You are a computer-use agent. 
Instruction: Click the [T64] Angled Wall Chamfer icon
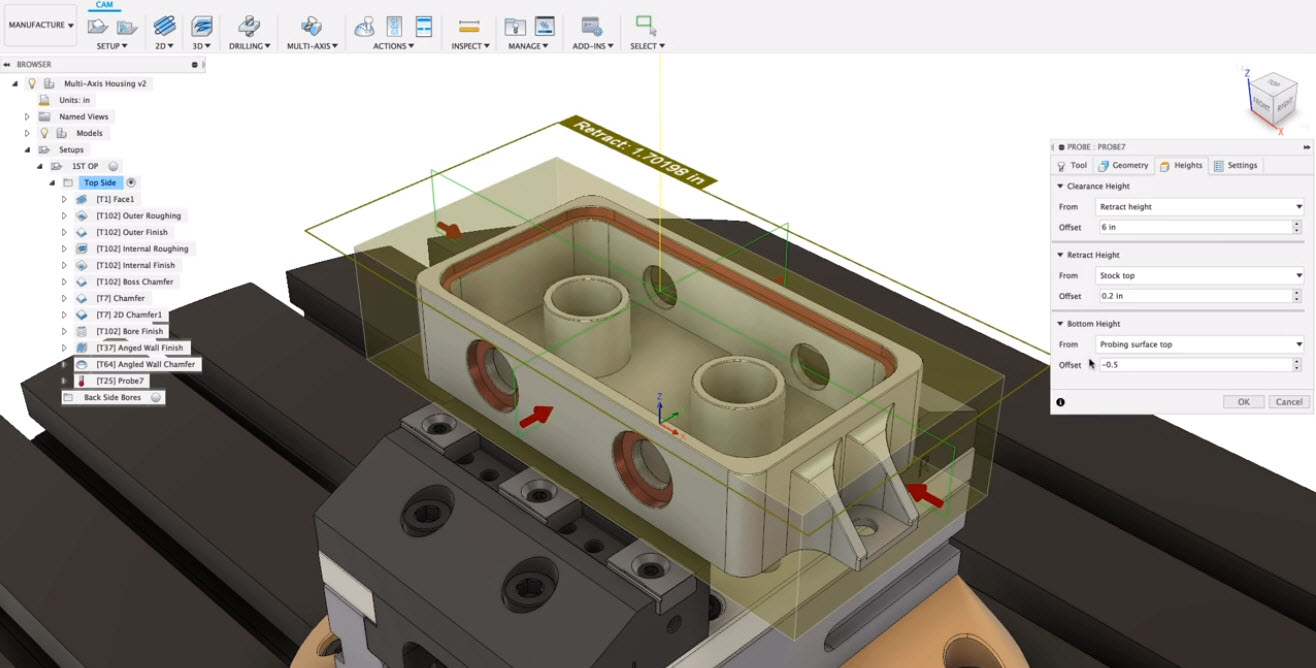coord(82,364)
